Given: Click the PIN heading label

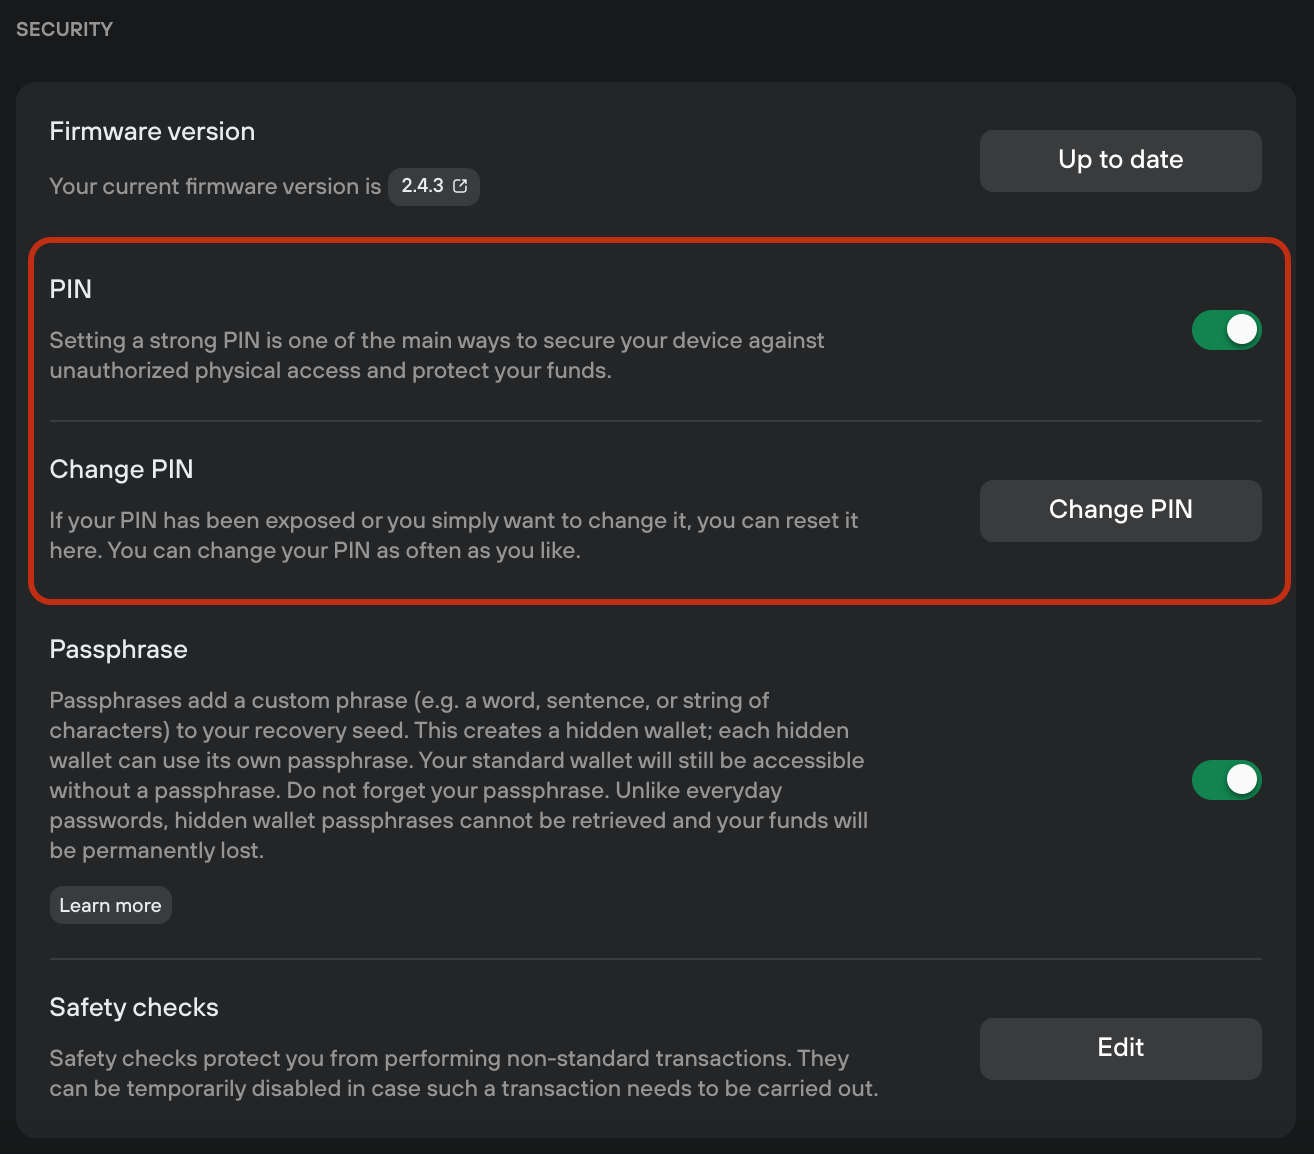Looking at the screenshot, I should (71, 289).
